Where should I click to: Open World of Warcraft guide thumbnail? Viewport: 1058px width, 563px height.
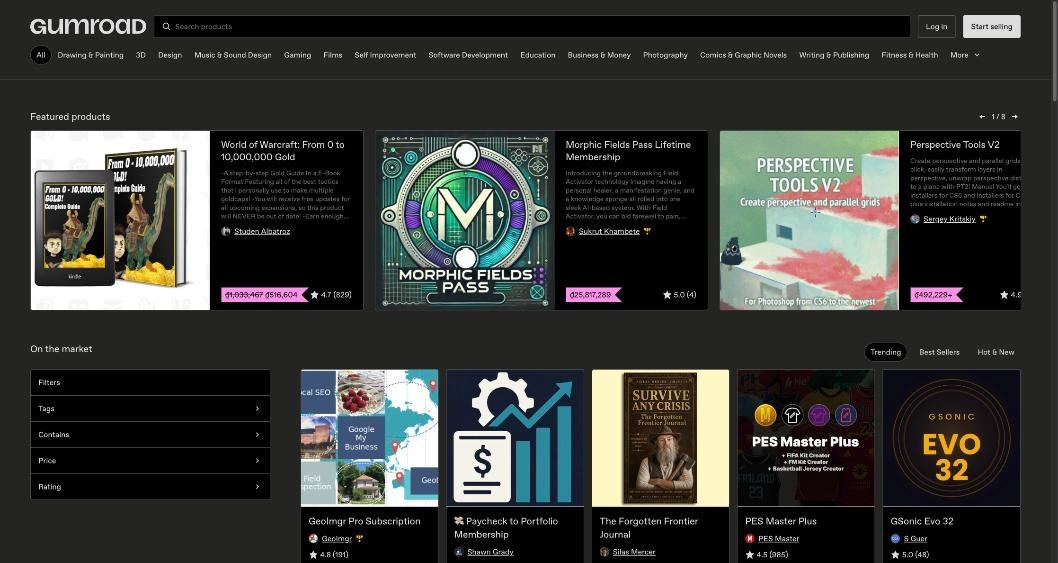120,220
